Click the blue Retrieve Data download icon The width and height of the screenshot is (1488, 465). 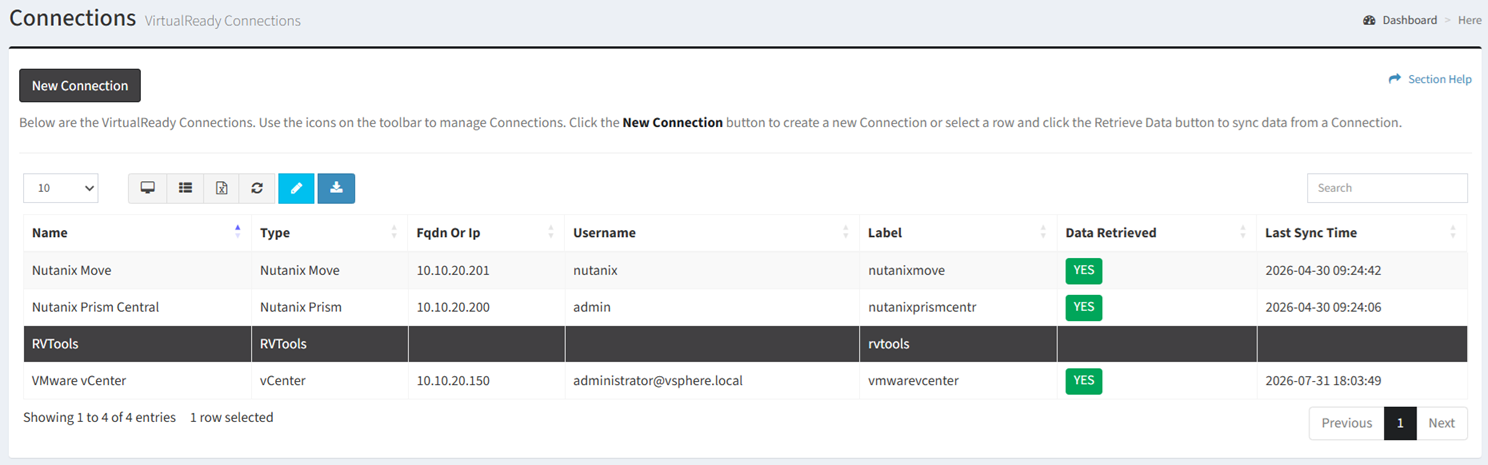click(x=336, y=188)
